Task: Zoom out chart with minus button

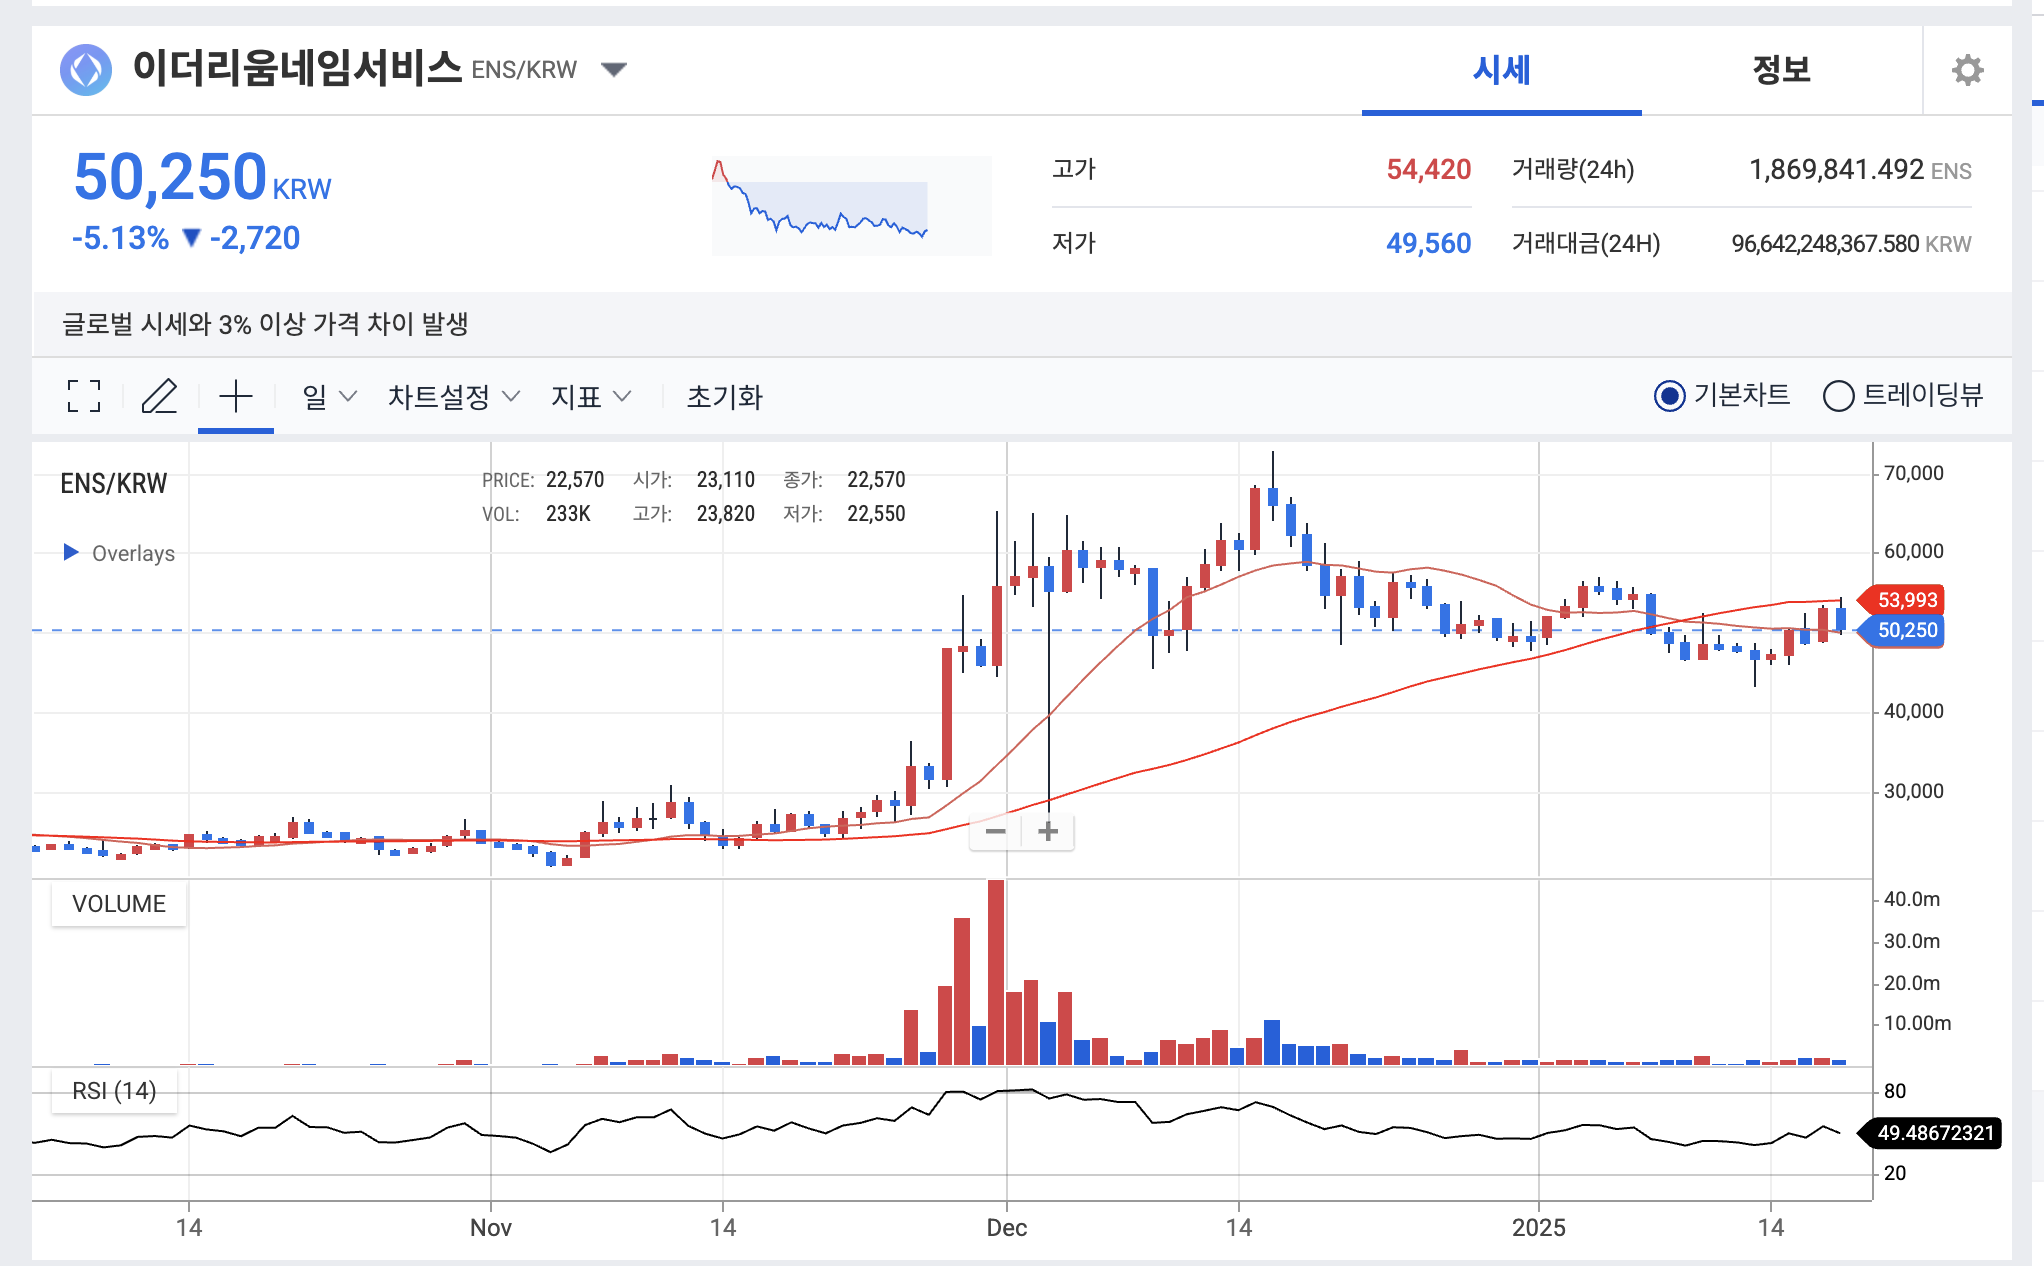Action: click(995, 831)
